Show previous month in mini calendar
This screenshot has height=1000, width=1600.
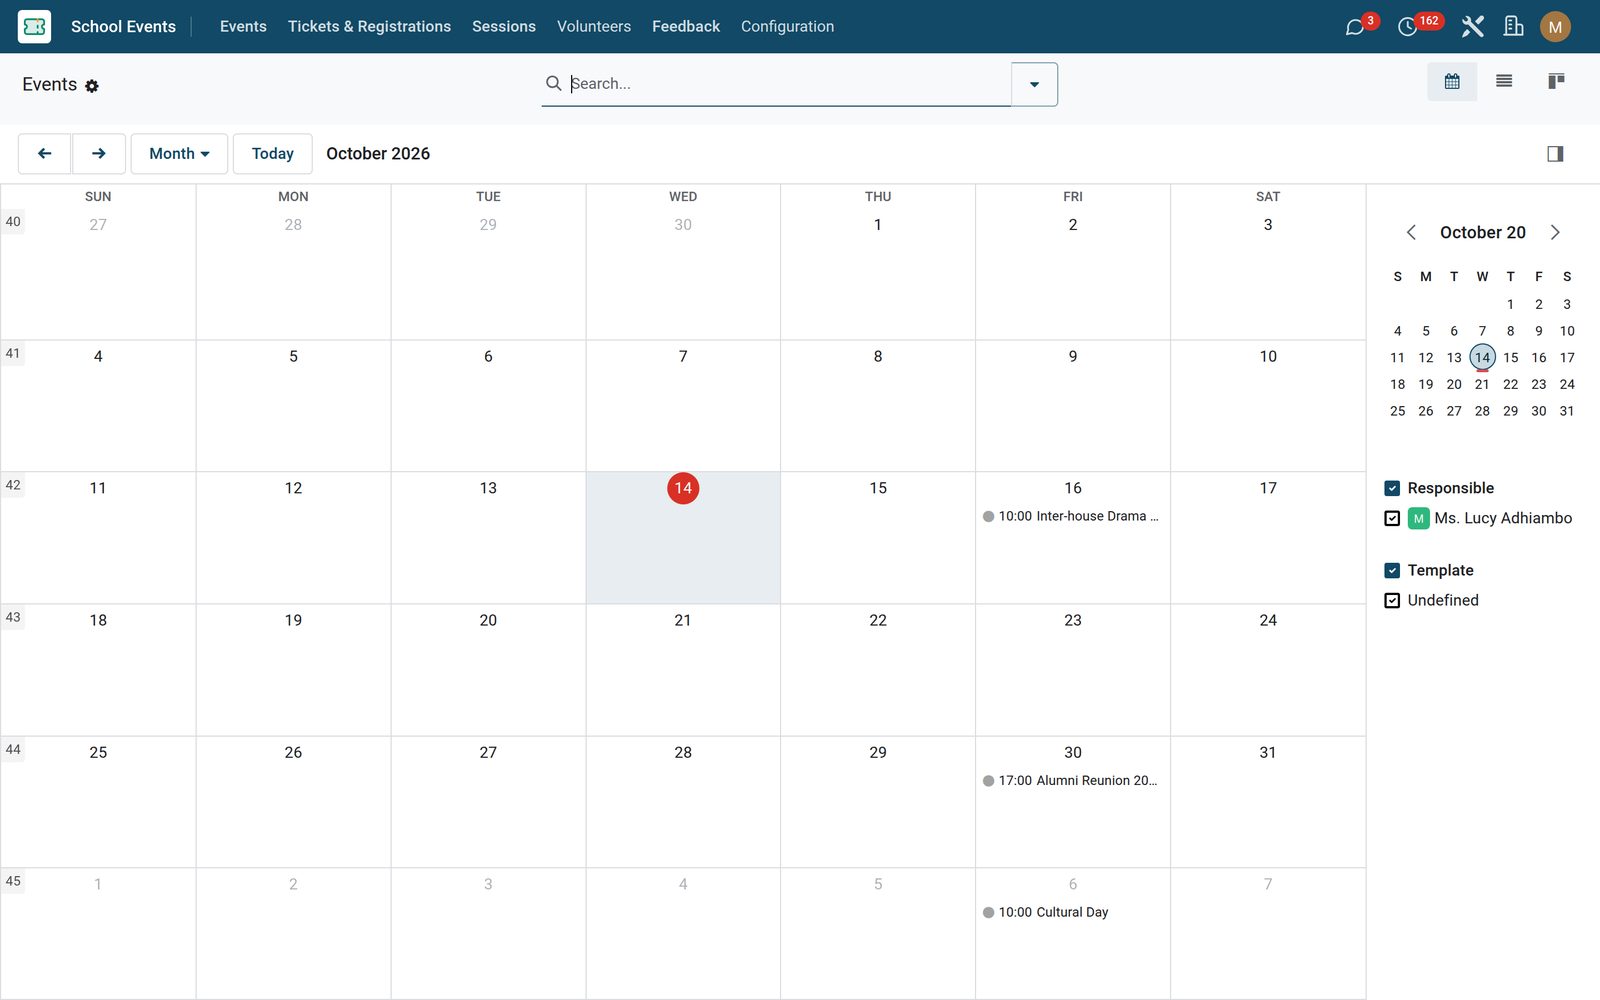click(x=1411, y=233)
